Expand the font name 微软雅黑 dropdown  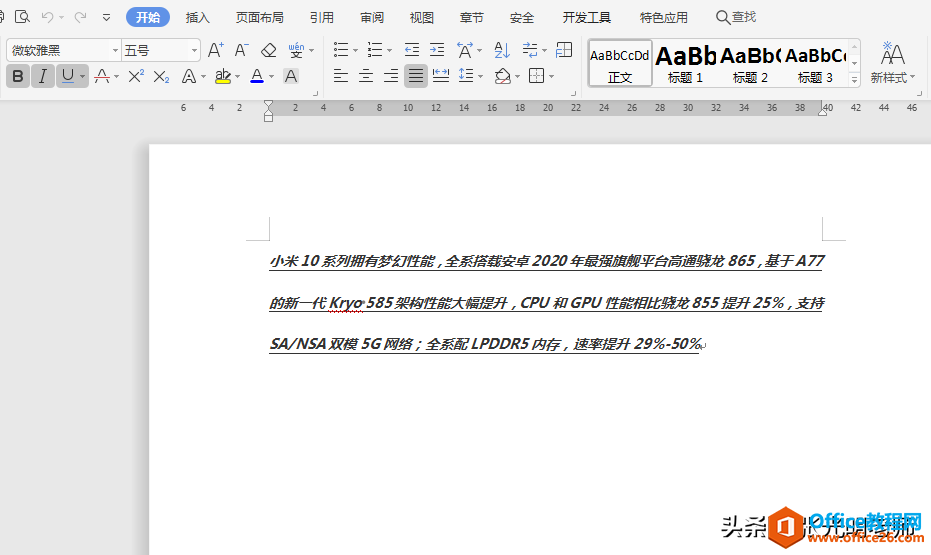click(115, 50)
